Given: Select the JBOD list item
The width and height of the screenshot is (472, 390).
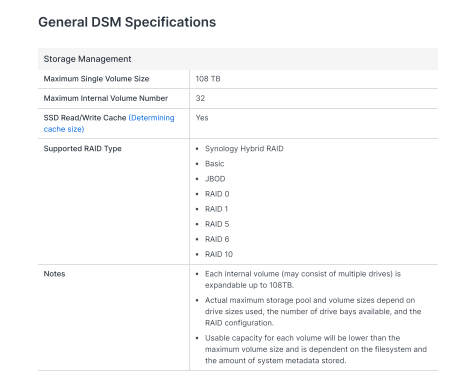Looking at the screenshot, I should tap(215, 179).
